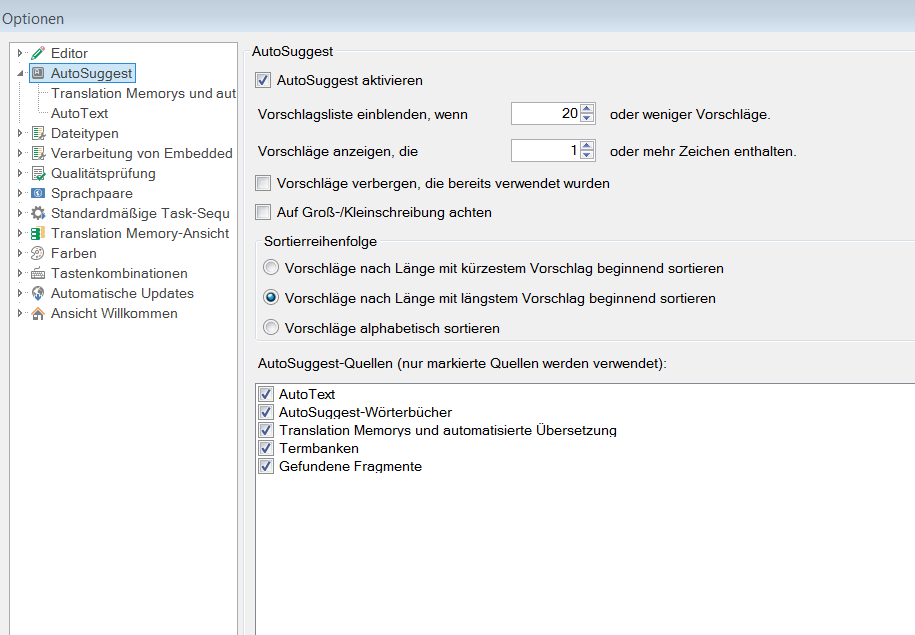
Task: Expand the Farben tree node
Action: point(20,253)
